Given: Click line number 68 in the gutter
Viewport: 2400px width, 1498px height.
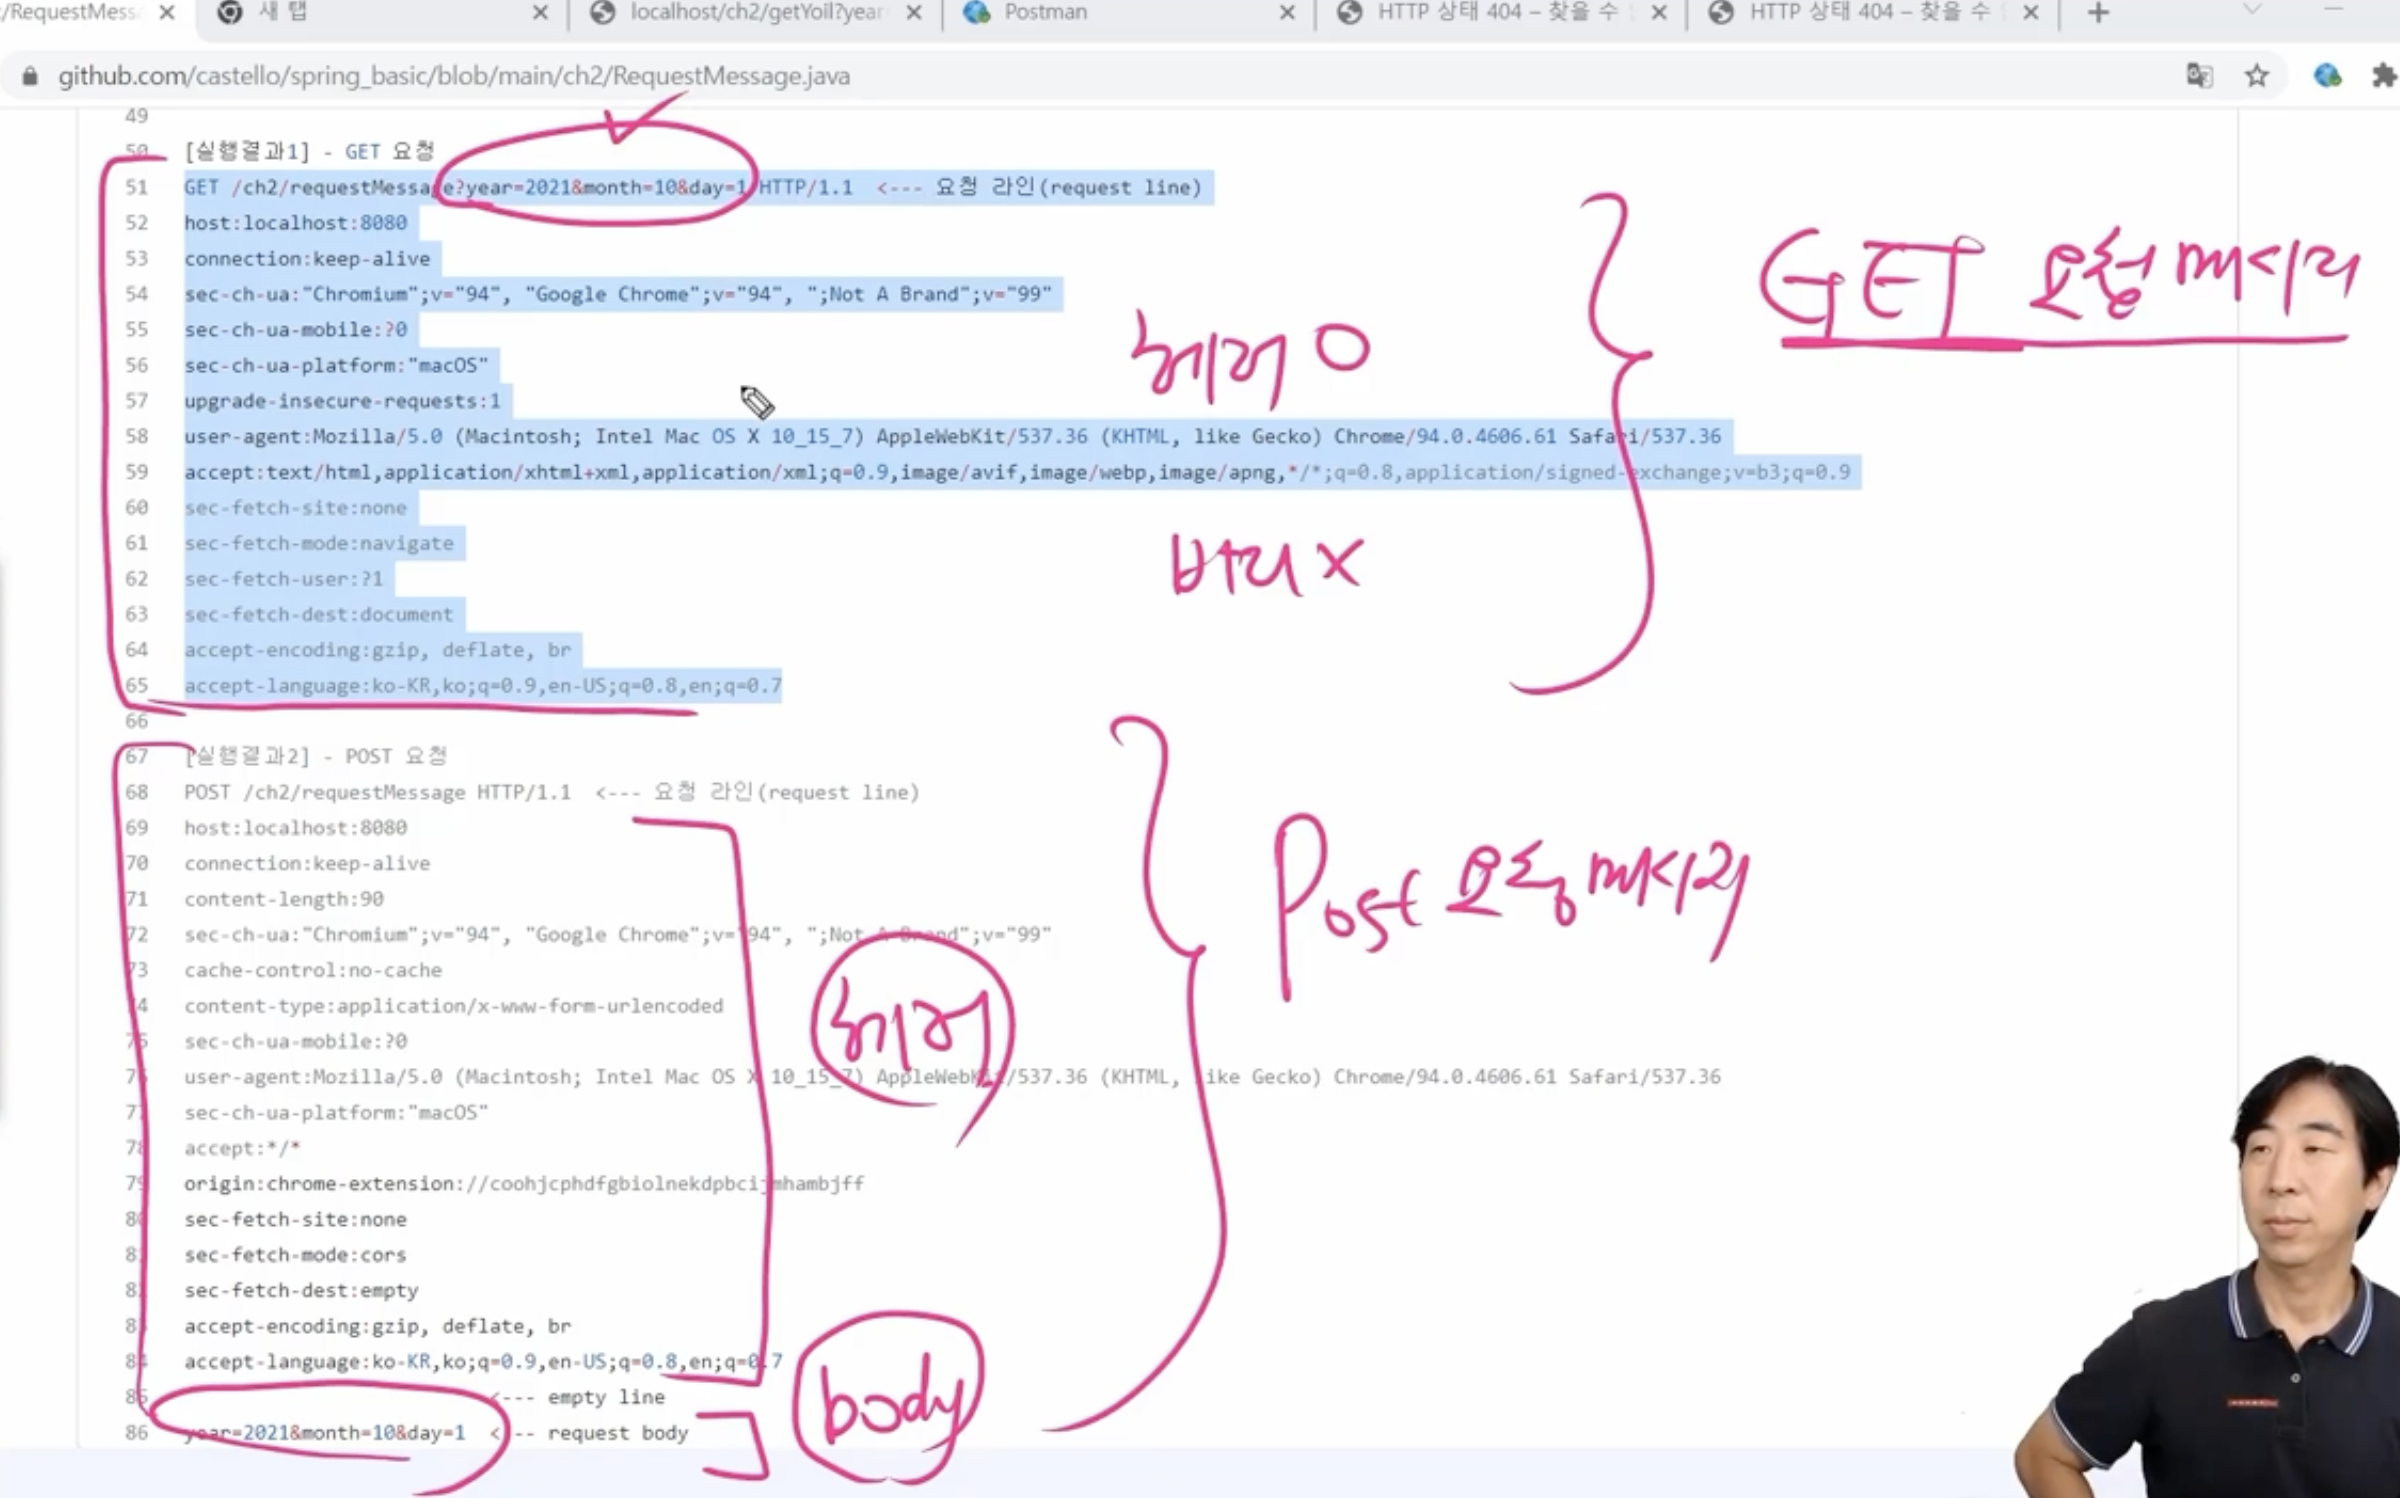Looking at the screenshot, I should [137, 793].
